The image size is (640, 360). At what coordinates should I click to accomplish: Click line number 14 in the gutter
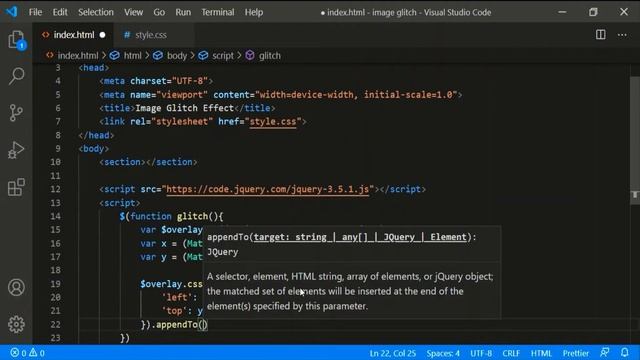56,216
